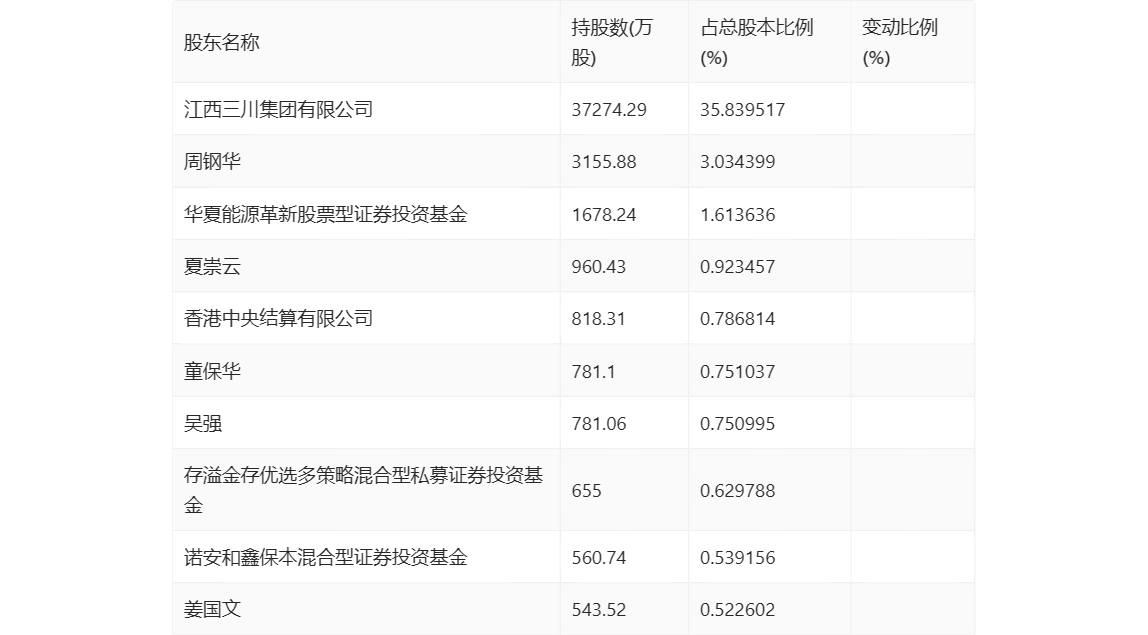Select the percentage 0.751037
The height and width of the screenshot is (635, 1148).
pyautogui.click(x=737, y=371)
